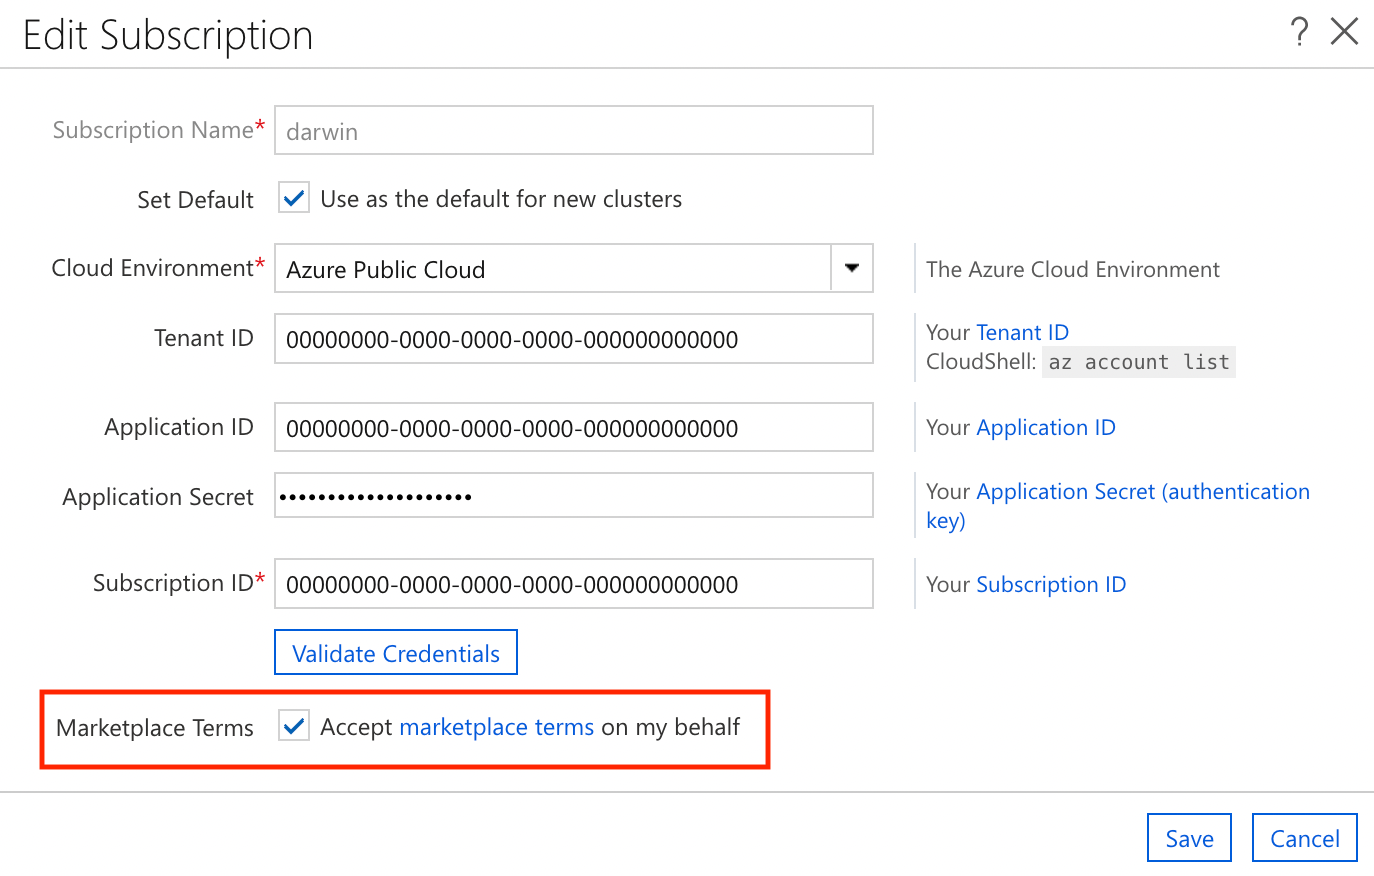Click the Validate Credentials button
Viewport: 1374px width, 876px height.
[x=396, y=652]
